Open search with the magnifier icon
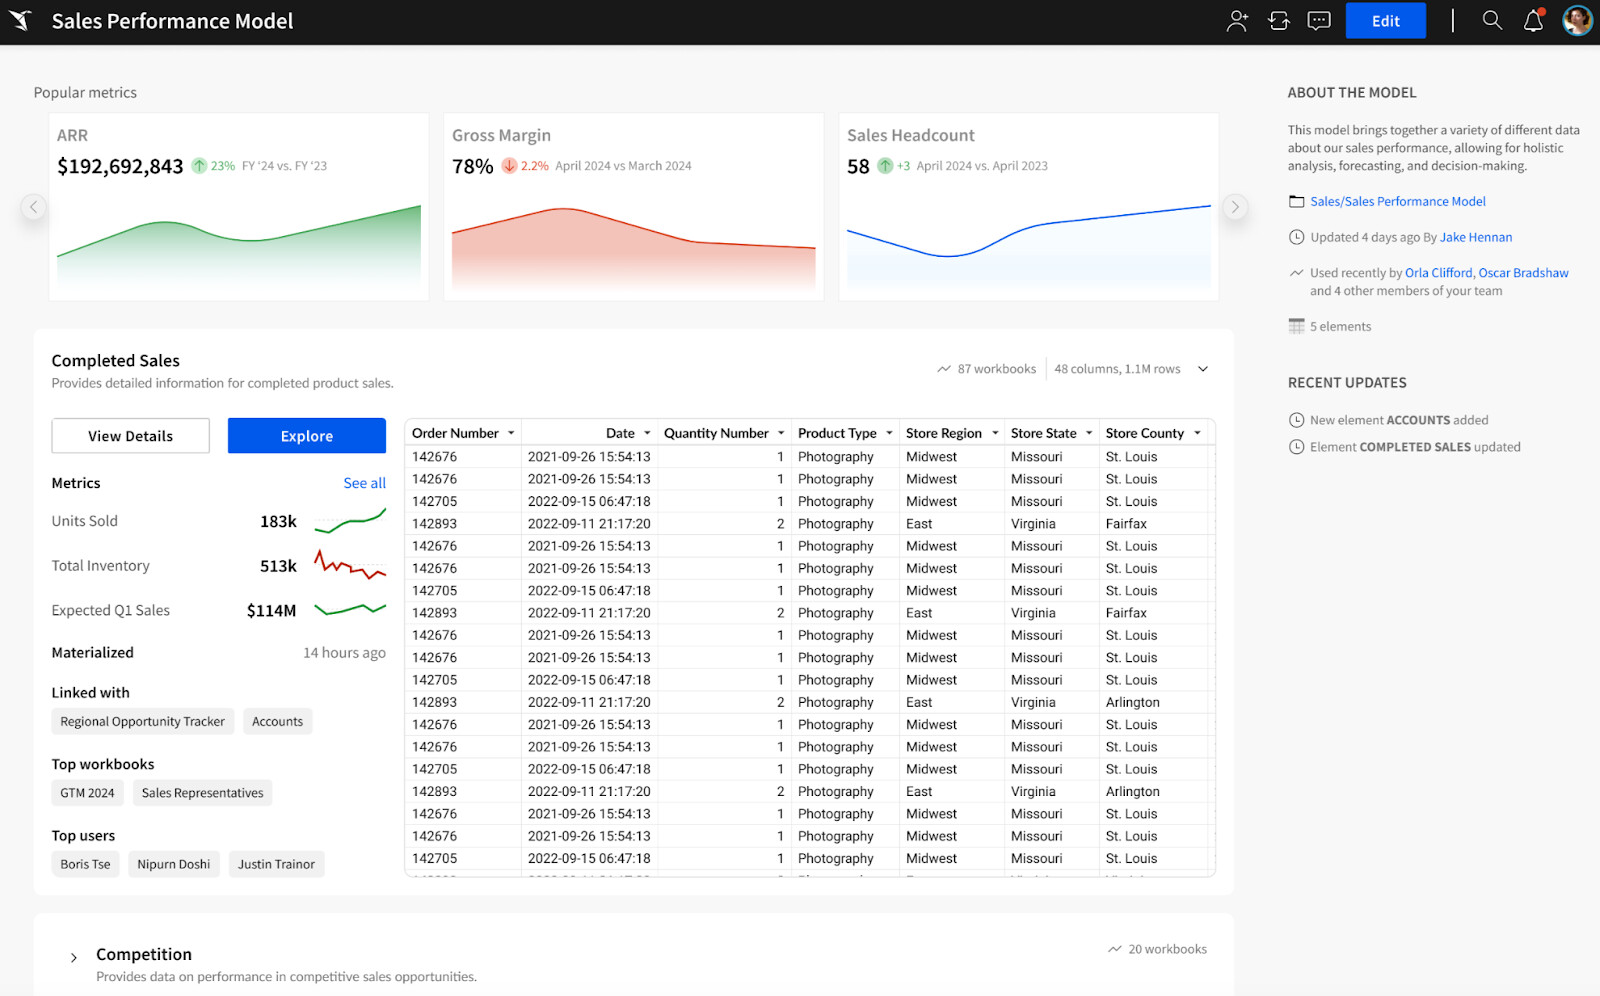The height and width of the screenshot is (996, 1600). tap(1491, 20)
